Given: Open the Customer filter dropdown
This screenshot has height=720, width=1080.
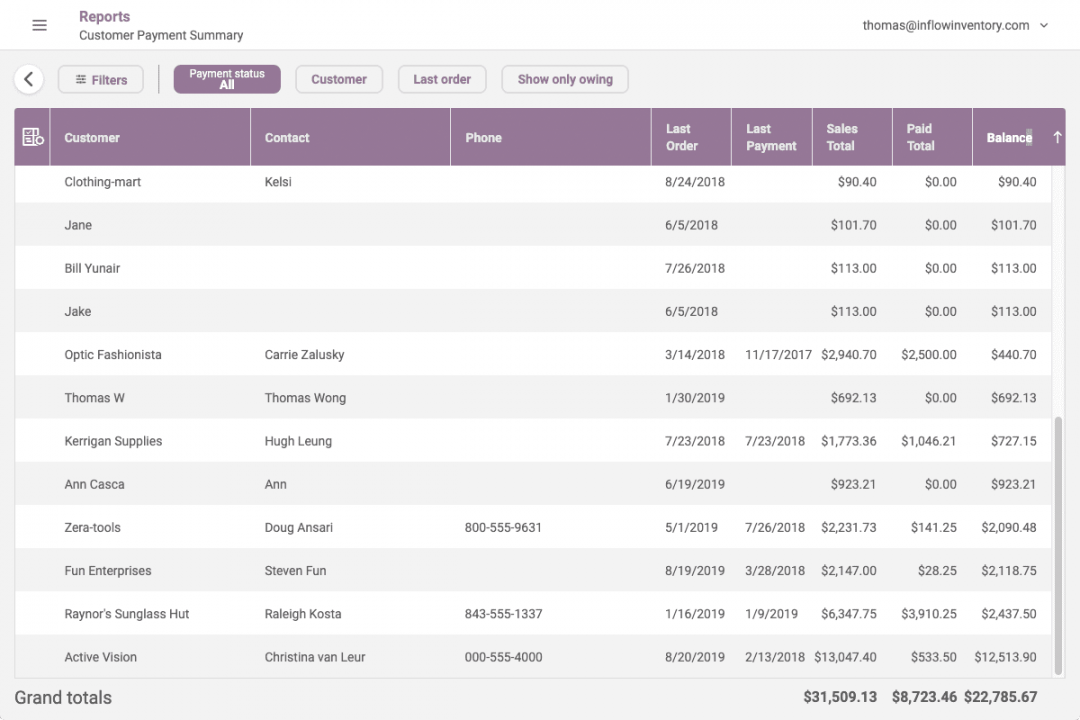Looking at the screenshot, I should pyautogui.click(x=339, y=79).
